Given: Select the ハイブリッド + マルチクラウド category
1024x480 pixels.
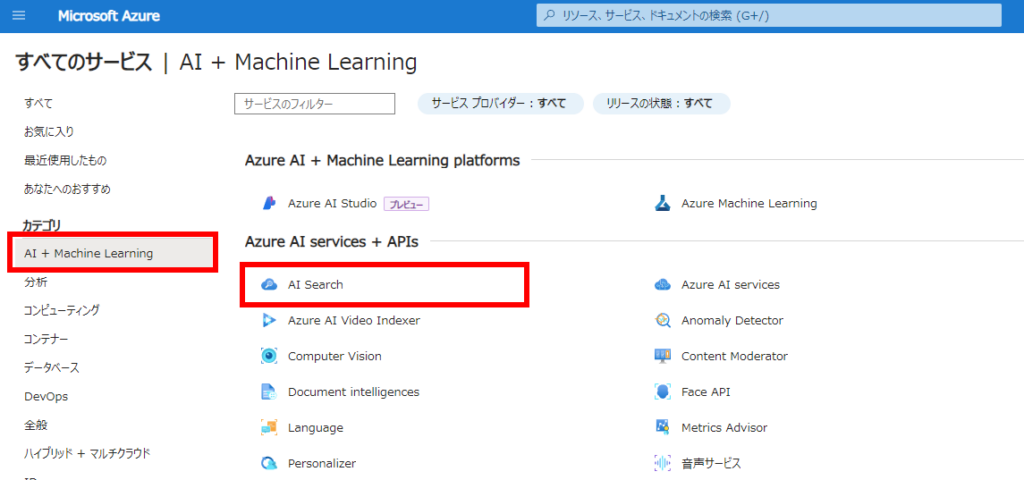Looking at the screenshot, I should tap(87, 453).
